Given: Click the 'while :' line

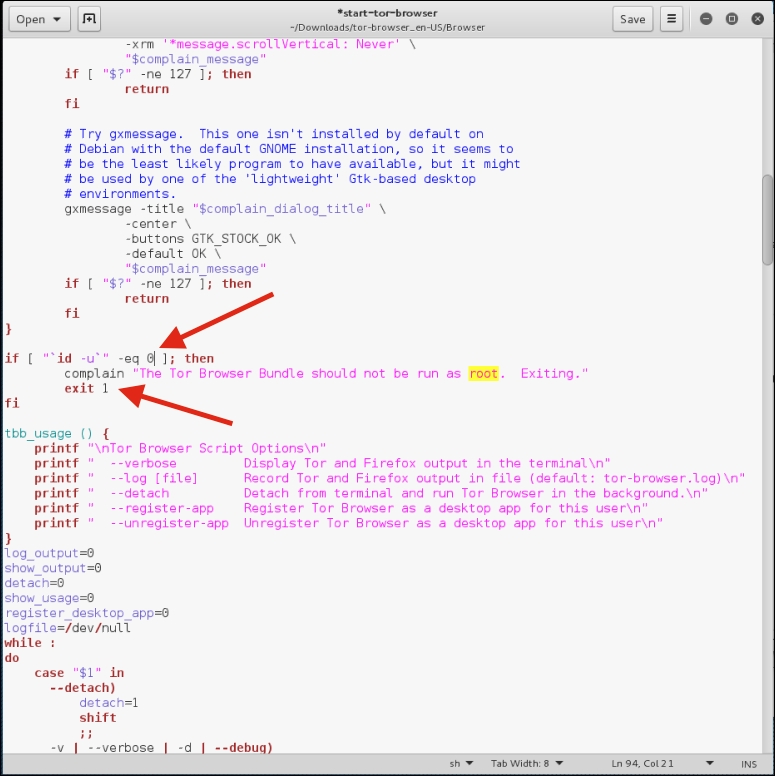Looking at the screenshot, I should [30, 643].
